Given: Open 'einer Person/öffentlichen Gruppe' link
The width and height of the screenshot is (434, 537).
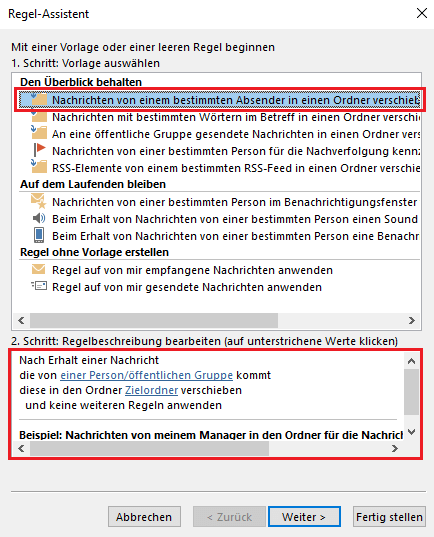Looking at the screenshot, I should [x=147, y=375].
